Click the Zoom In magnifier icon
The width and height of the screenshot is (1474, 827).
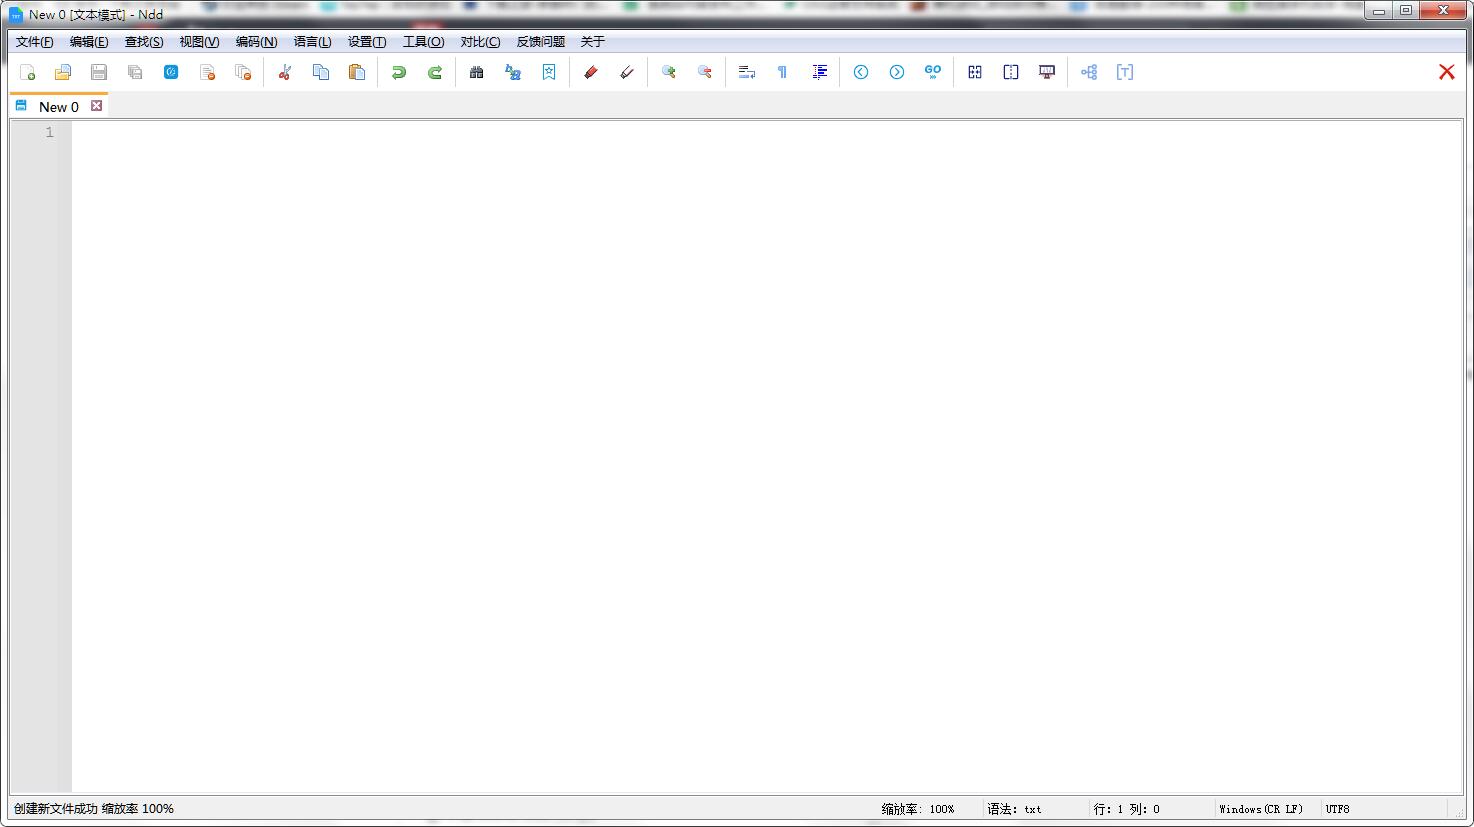point(669,72)
